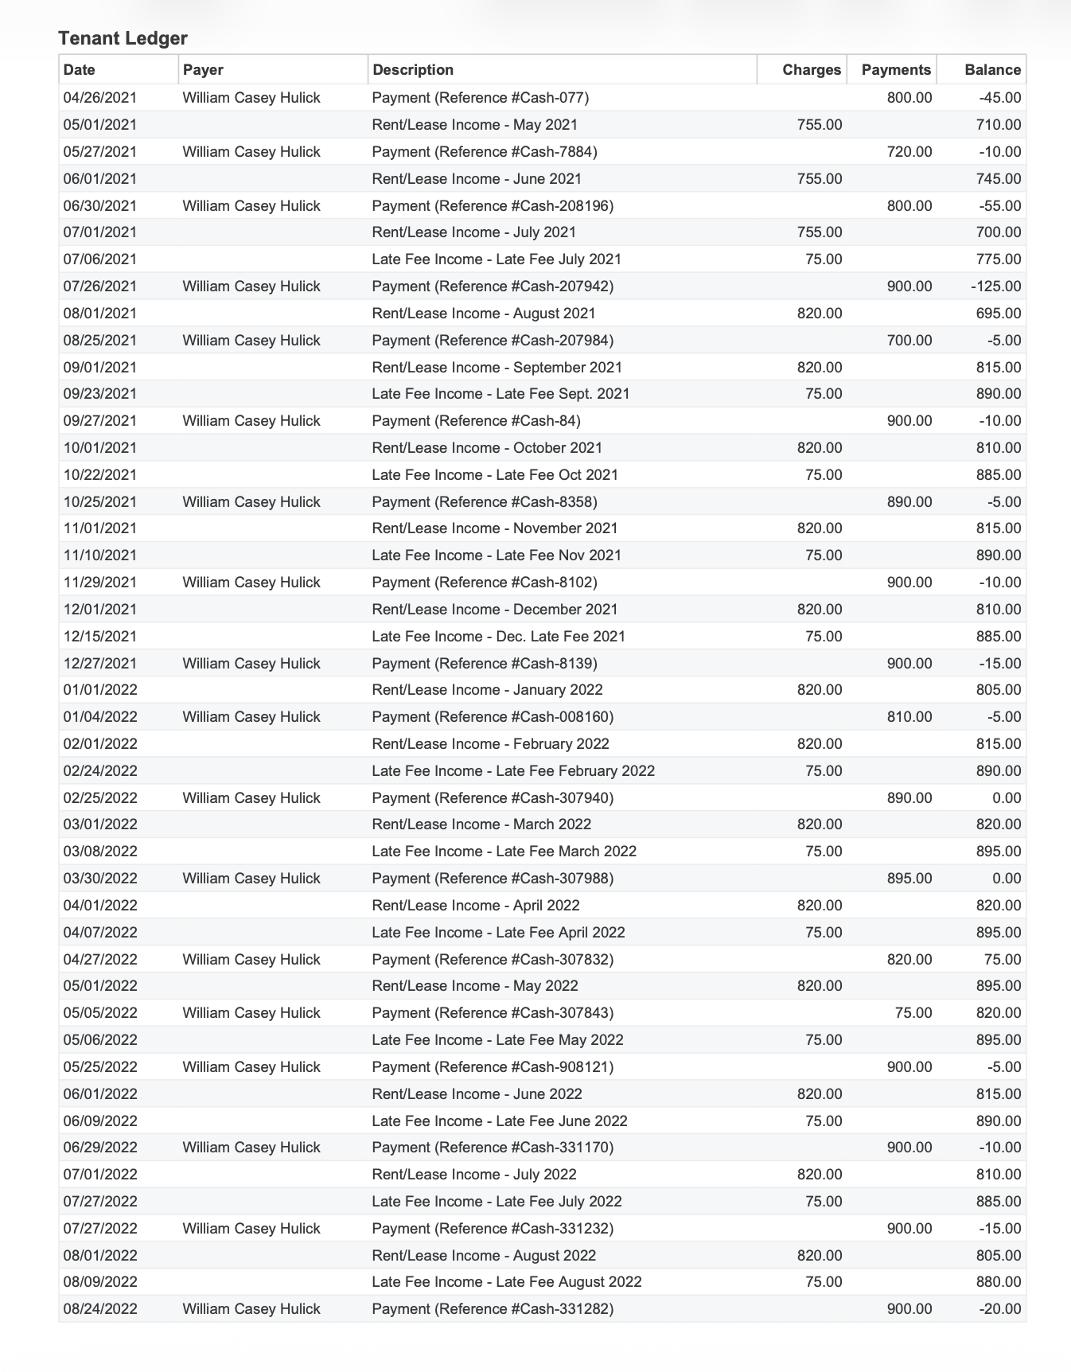Select payment reference #Cash-307843 entry
This screenshot has height=1372, width=1071.
click(x=492, y=1013)
